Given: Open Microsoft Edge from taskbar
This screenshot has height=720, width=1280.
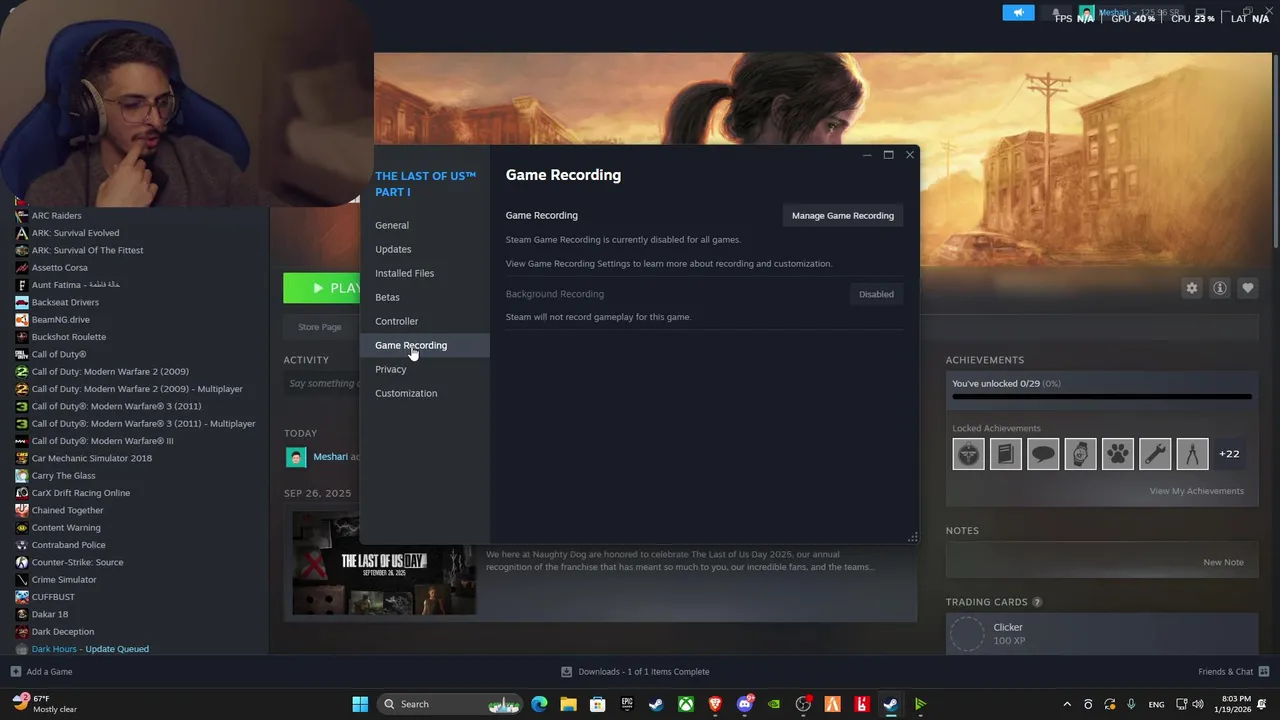Looking at the screenshot, I should coord(539,704).
